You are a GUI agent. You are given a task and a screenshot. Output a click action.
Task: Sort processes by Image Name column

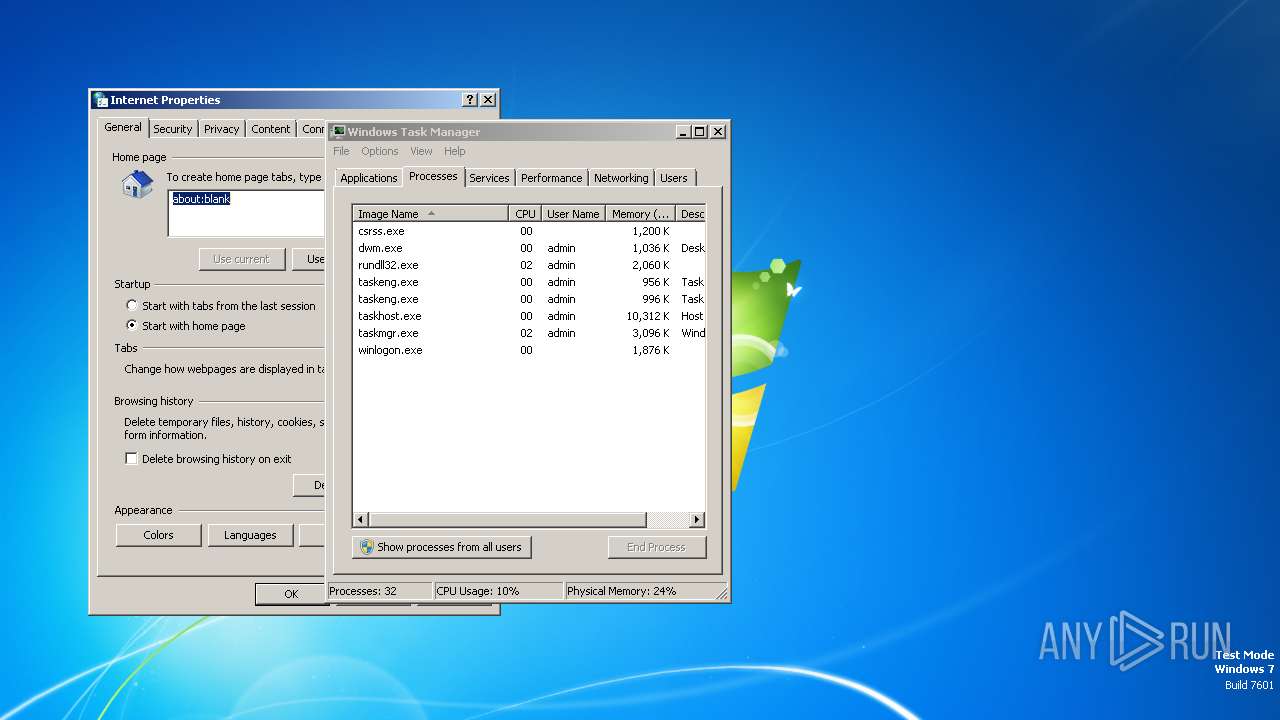(x=431, y=214)
